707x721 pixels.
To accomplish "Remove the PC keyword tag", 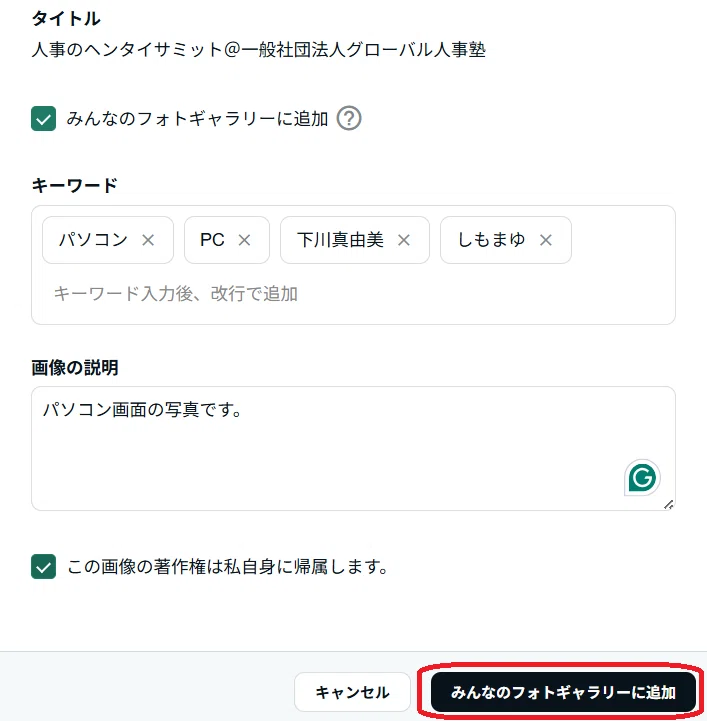I will click(244, 240).
